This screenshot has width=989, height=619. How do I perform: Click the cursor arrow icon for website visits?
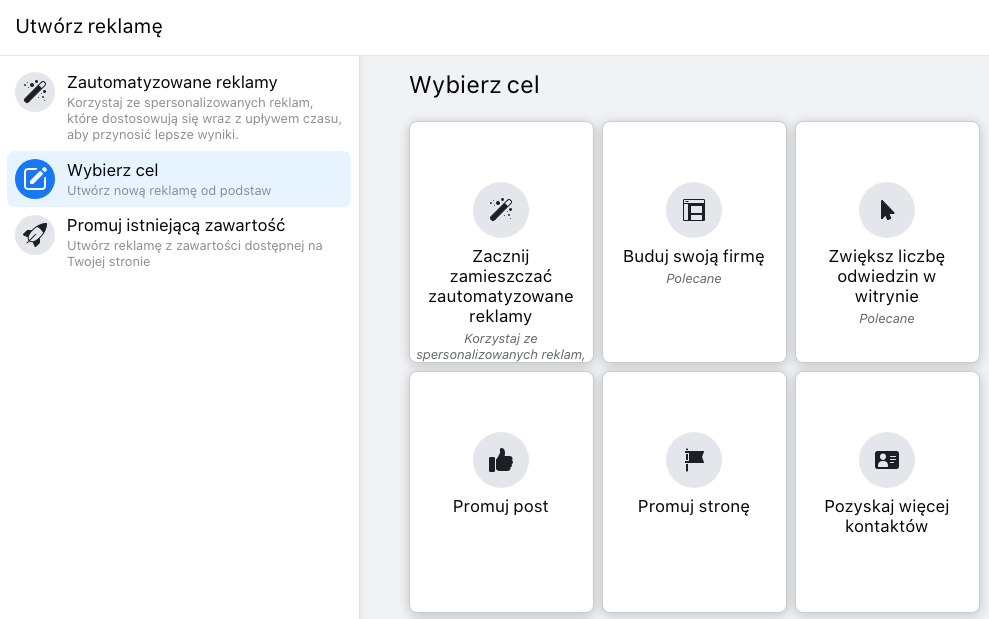pos(886,209)
